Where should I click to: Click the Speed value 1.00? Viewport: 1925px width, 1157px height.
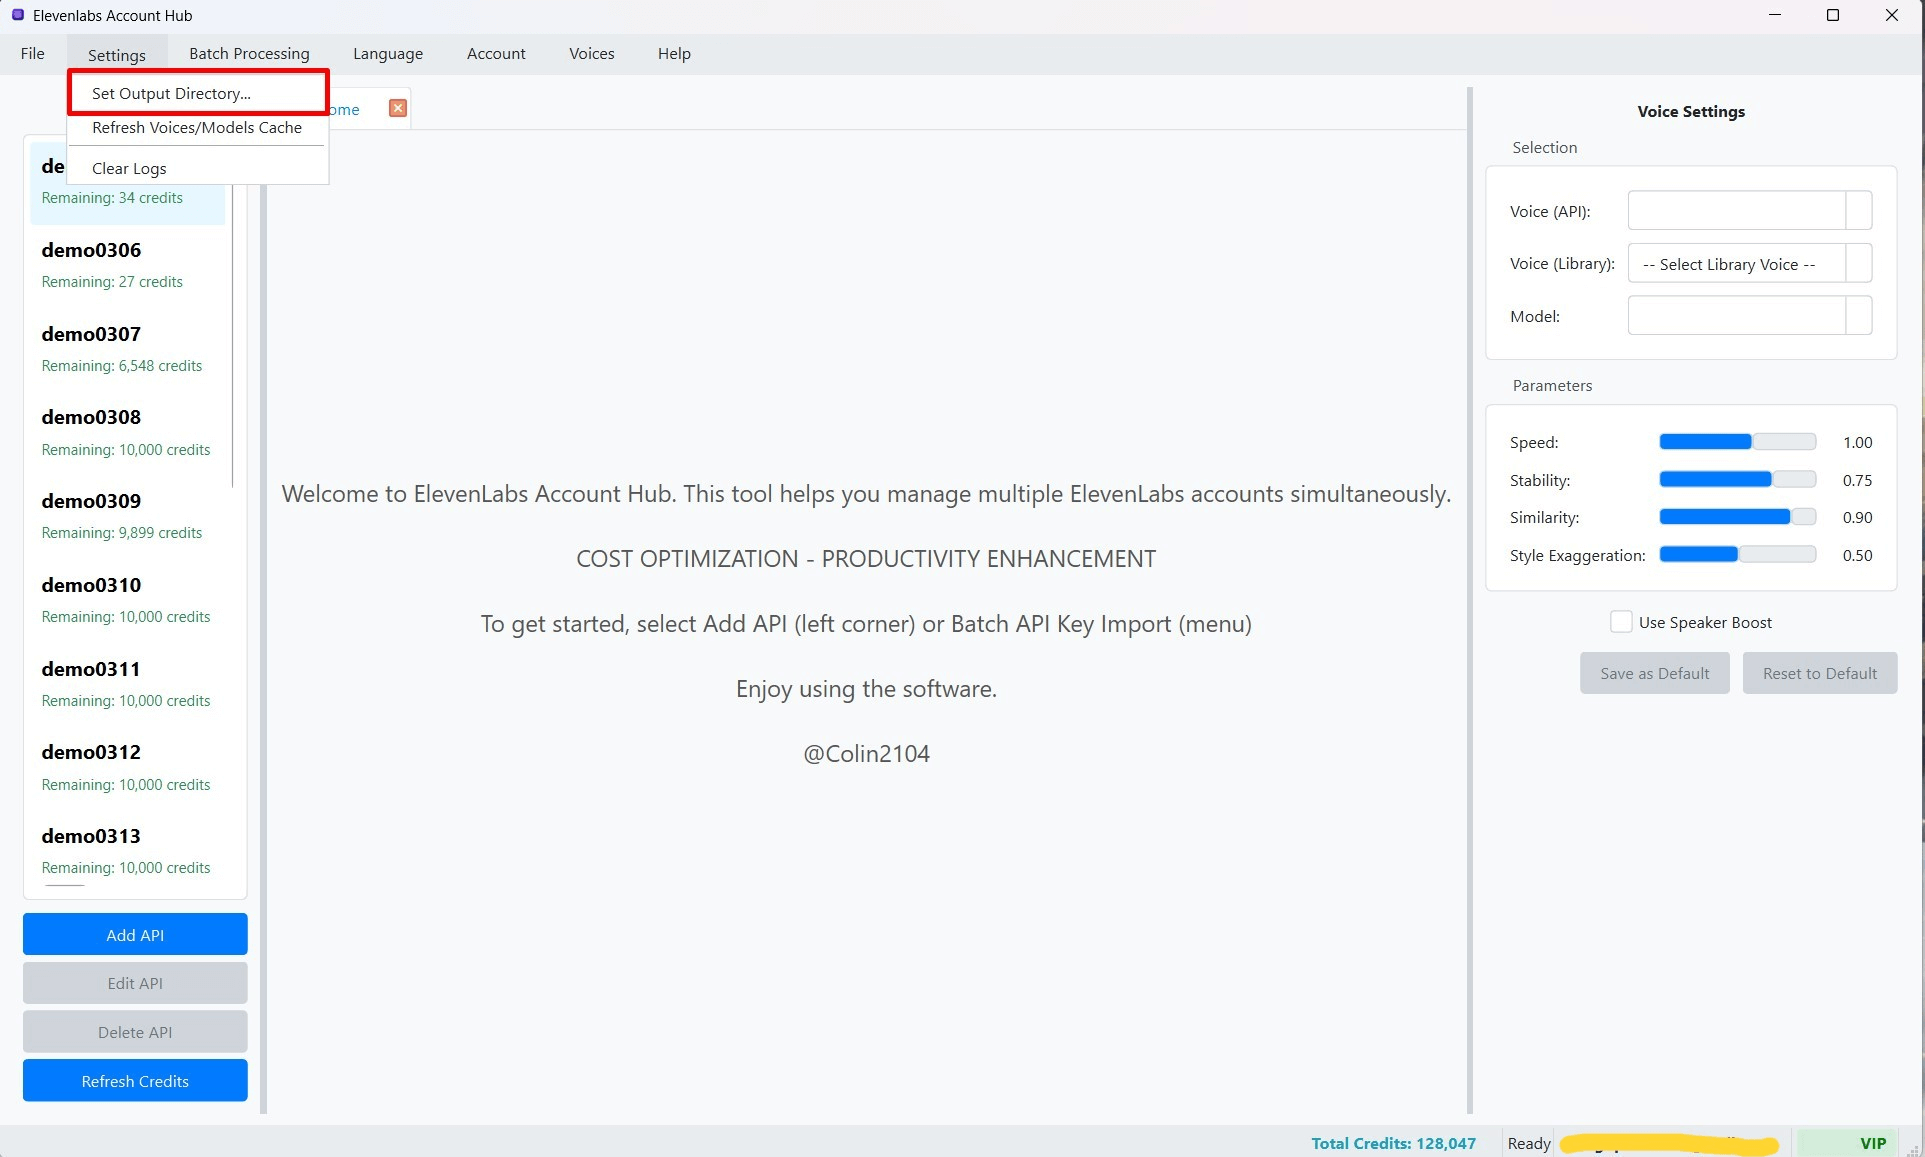(x=1857, y=442)
